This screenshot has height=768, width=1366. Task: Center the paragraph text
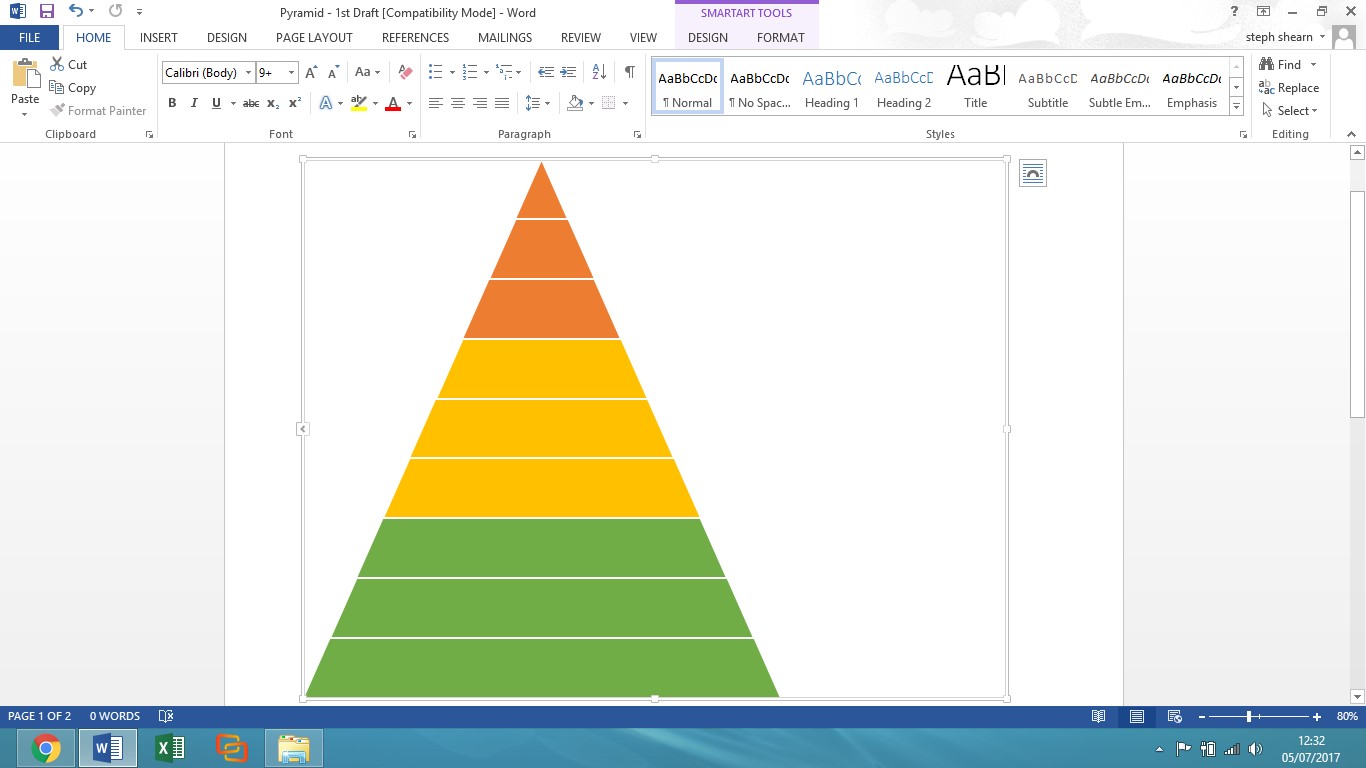click(x=458, y=103)
